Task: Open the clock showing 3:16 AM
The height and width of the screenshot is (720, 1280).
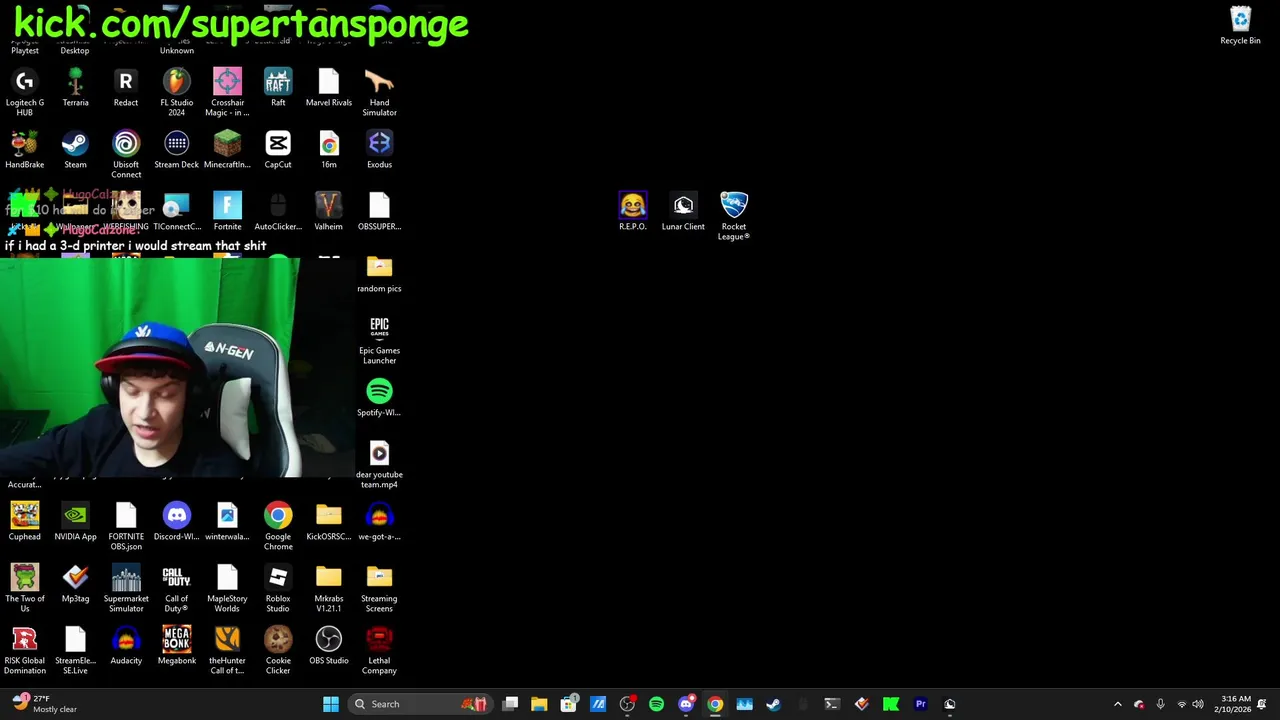Action: (1236, 704)
